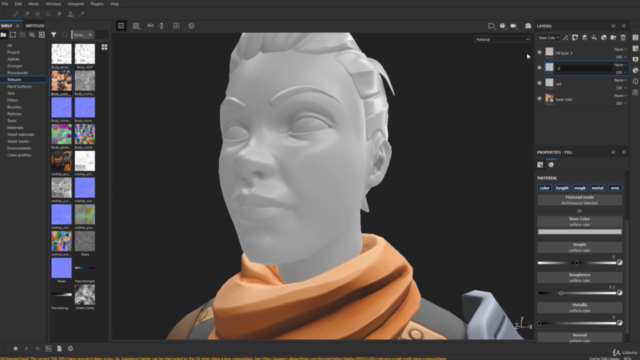Click the viewport perspective camera dropdown icon

pos(491,26)
